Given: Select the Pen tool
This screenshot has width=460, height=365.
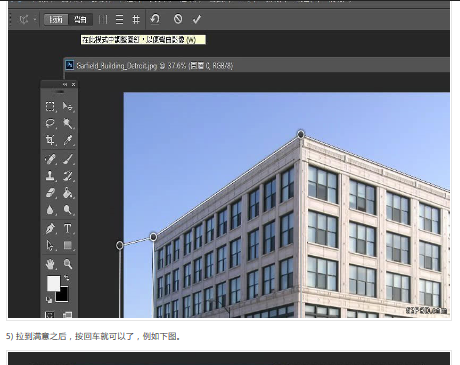Looking at the screenshot, I should [x=50, y=229].
